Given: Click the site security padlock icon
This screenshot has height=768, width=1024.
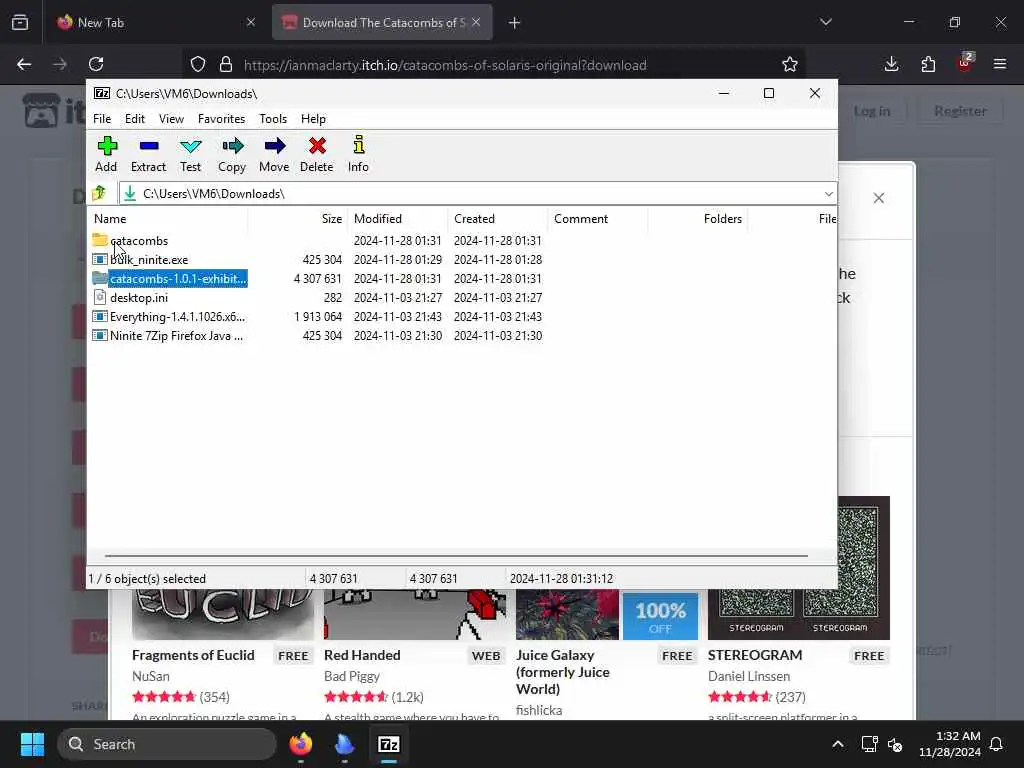Looking at the screenshot, I should pos(226,64).
